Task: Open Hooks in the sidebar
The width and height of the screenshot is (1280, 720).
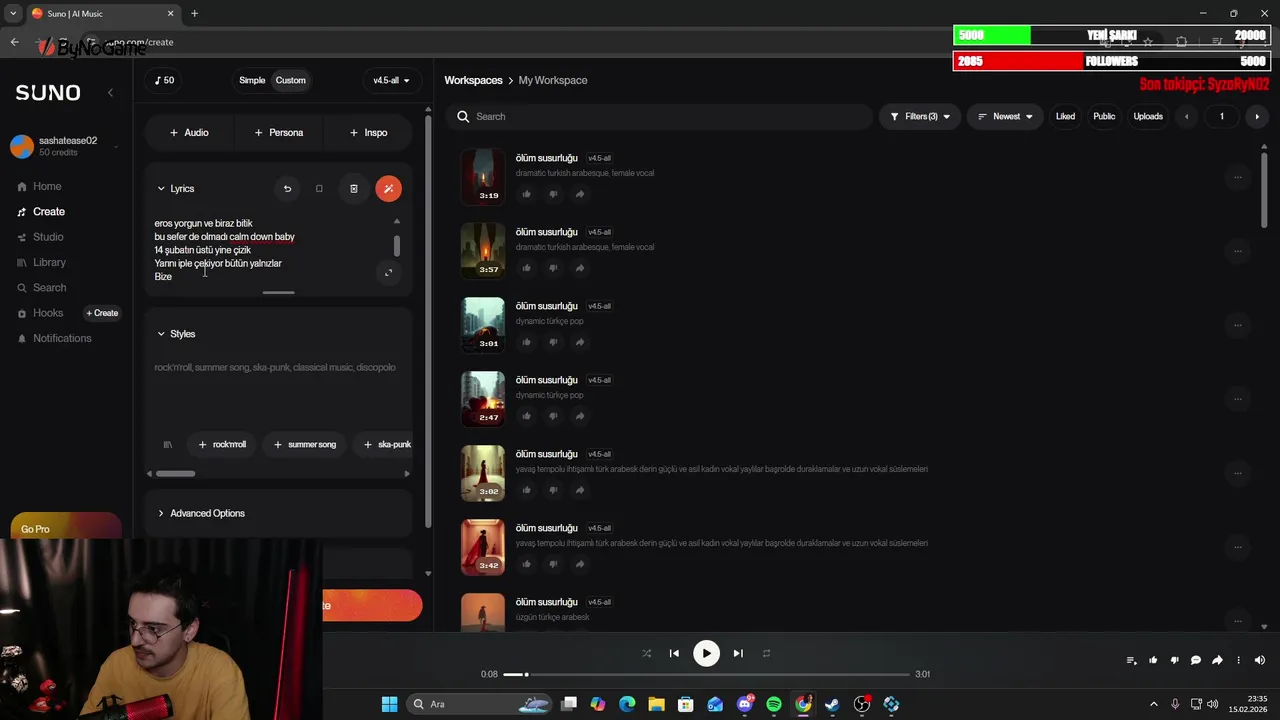Action: 47,313
